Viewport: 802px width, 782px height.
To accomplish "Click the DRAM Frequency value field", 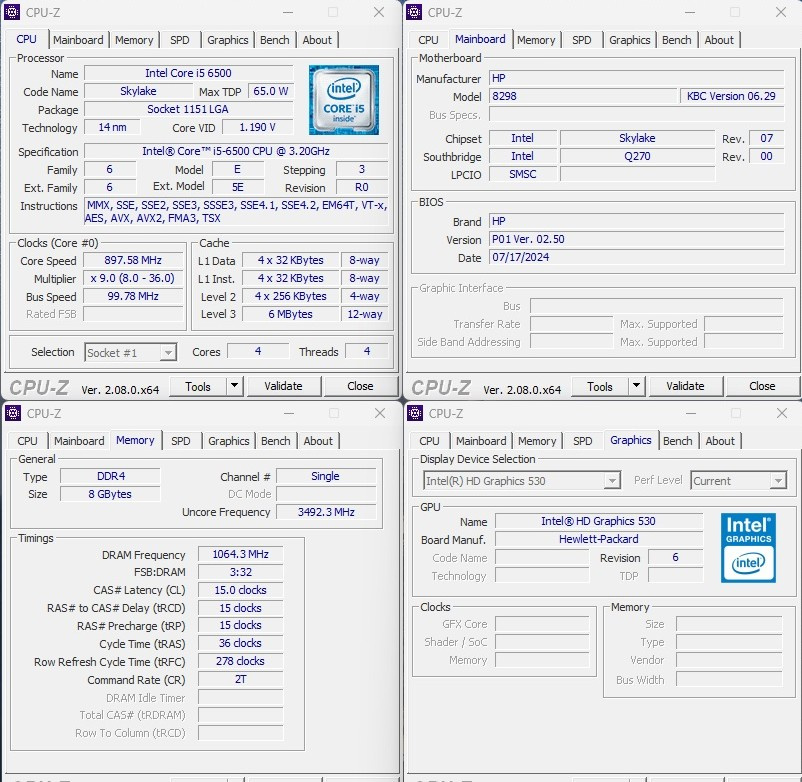I will coord(240,555).
